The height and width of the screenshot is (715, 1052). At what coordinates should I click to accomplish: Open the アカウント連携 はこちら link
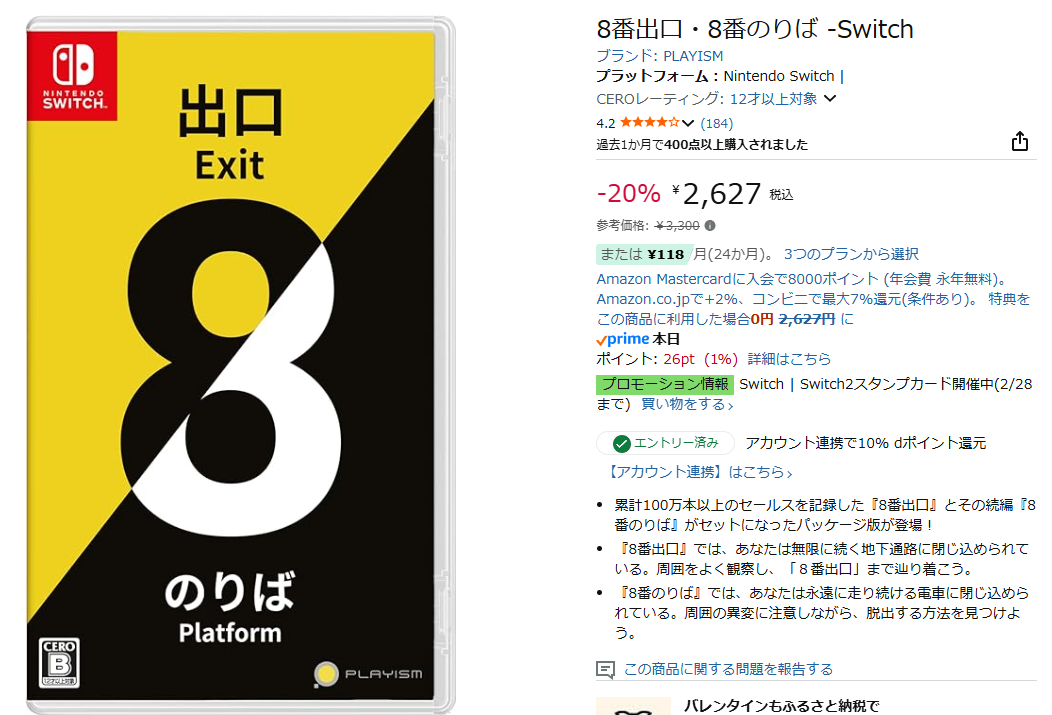click(700, 472)
